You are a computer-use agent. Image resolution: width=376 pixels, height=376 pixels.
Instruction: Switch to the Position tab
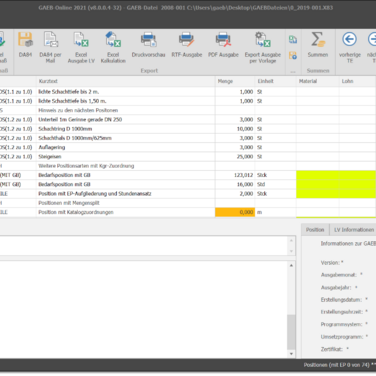pyautogui.click(x=315, y=230)
